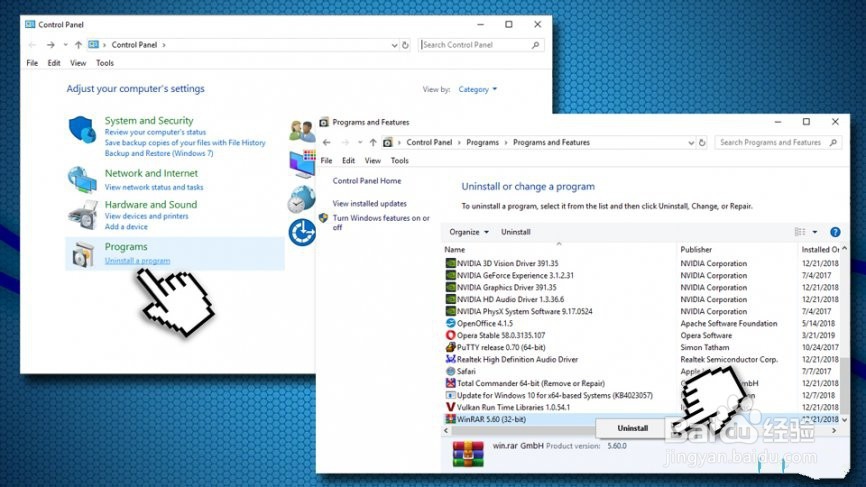Open File menu in Programs and Features
The height and width of the screenshot is (487, 866).
[326, 161]
